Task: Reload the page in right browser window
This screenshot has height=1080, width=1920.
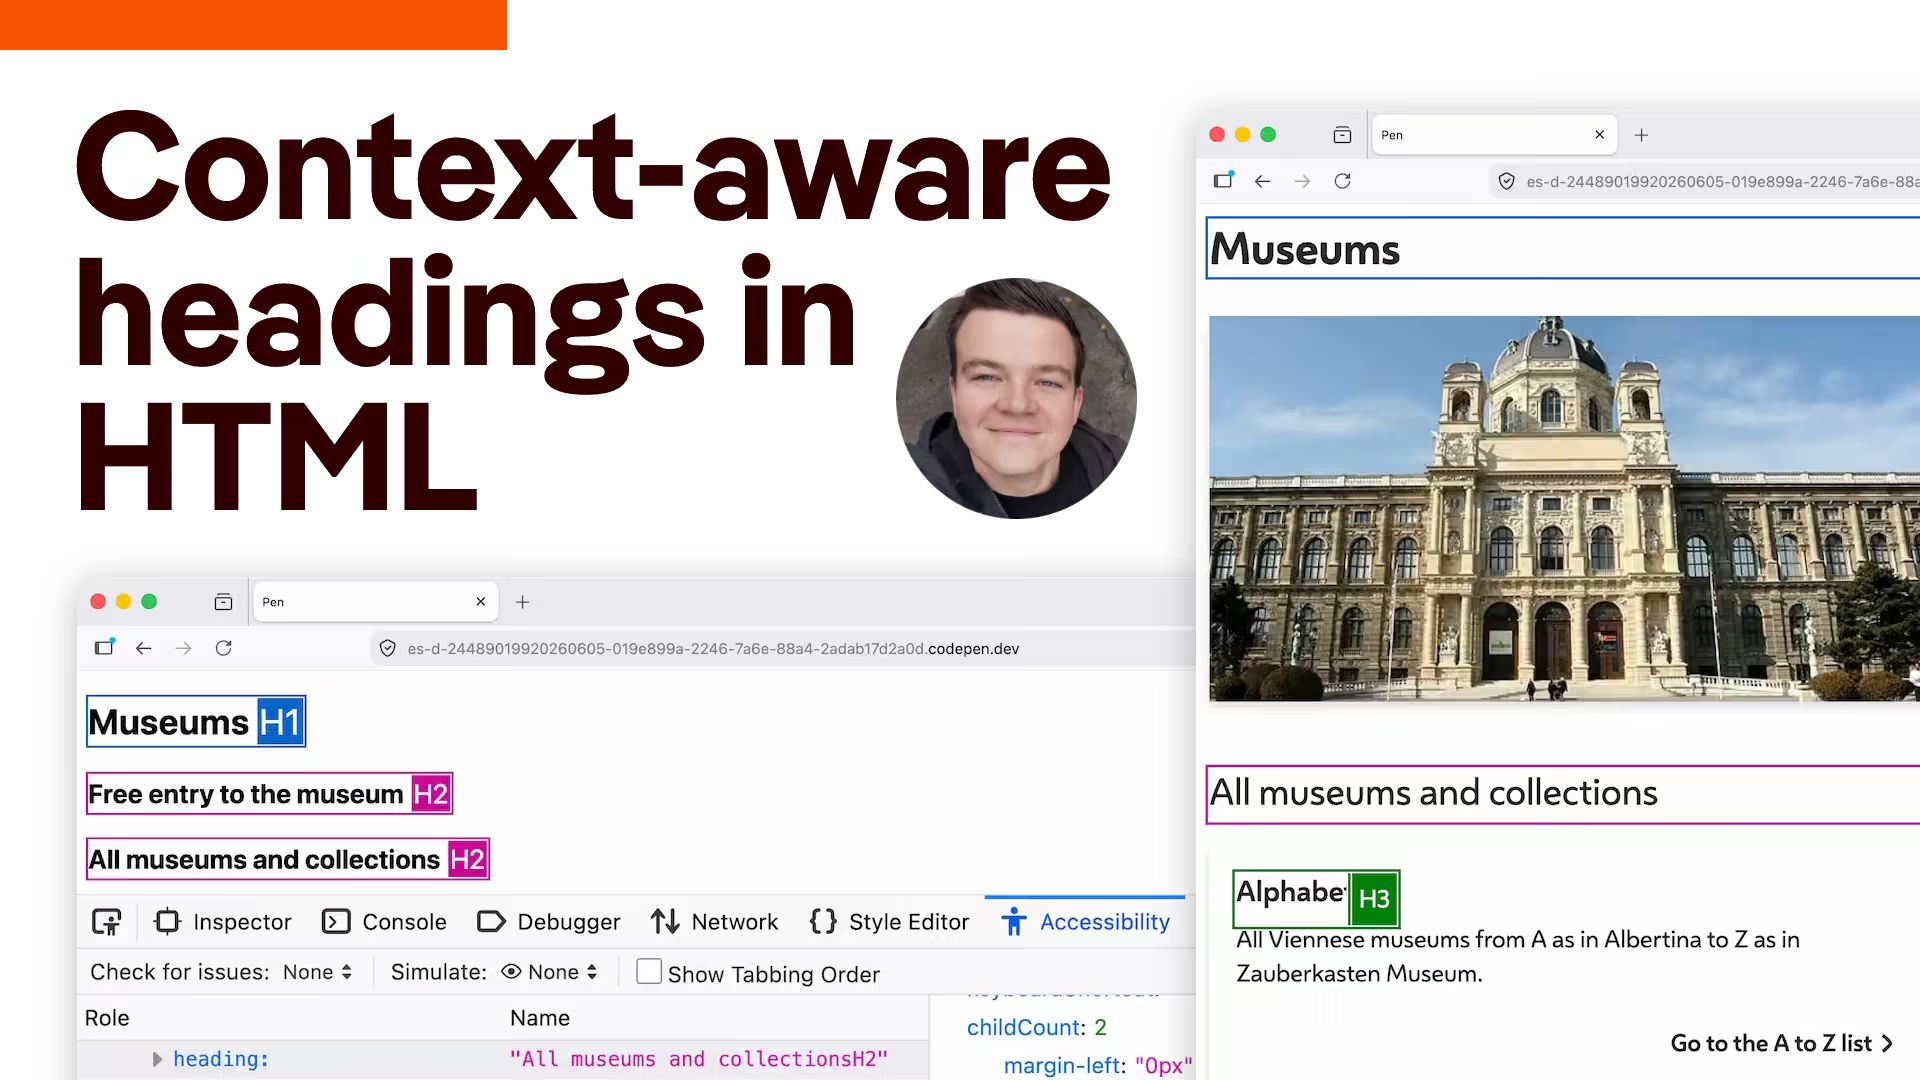Action: tap(1343, 181)
